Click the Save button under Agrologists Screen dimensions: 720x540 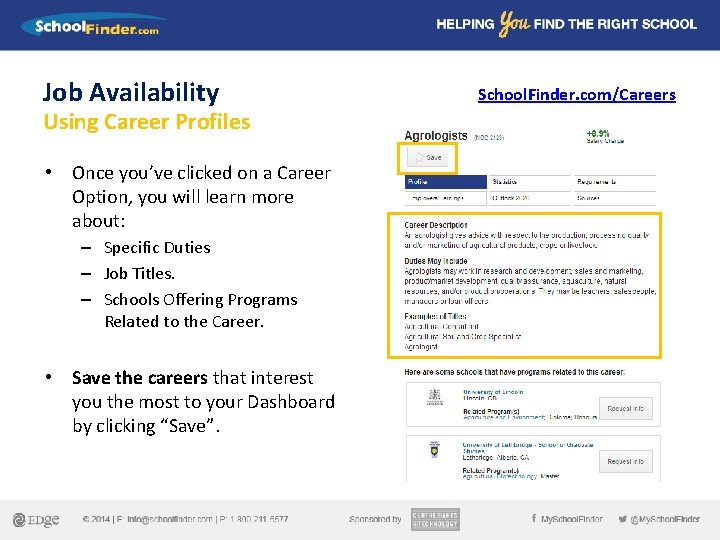[428, 158]
